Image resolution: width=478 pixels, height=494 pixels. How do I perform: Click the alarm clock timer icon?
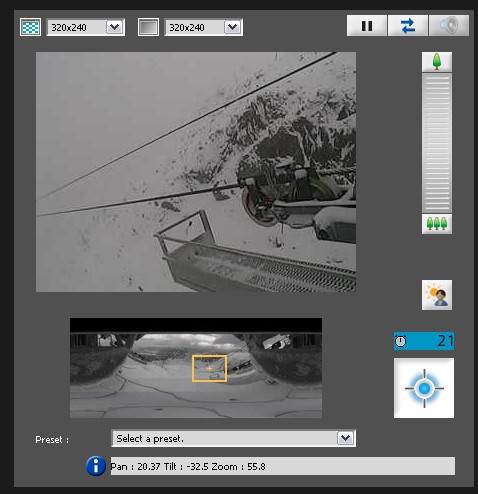[400, 341]
